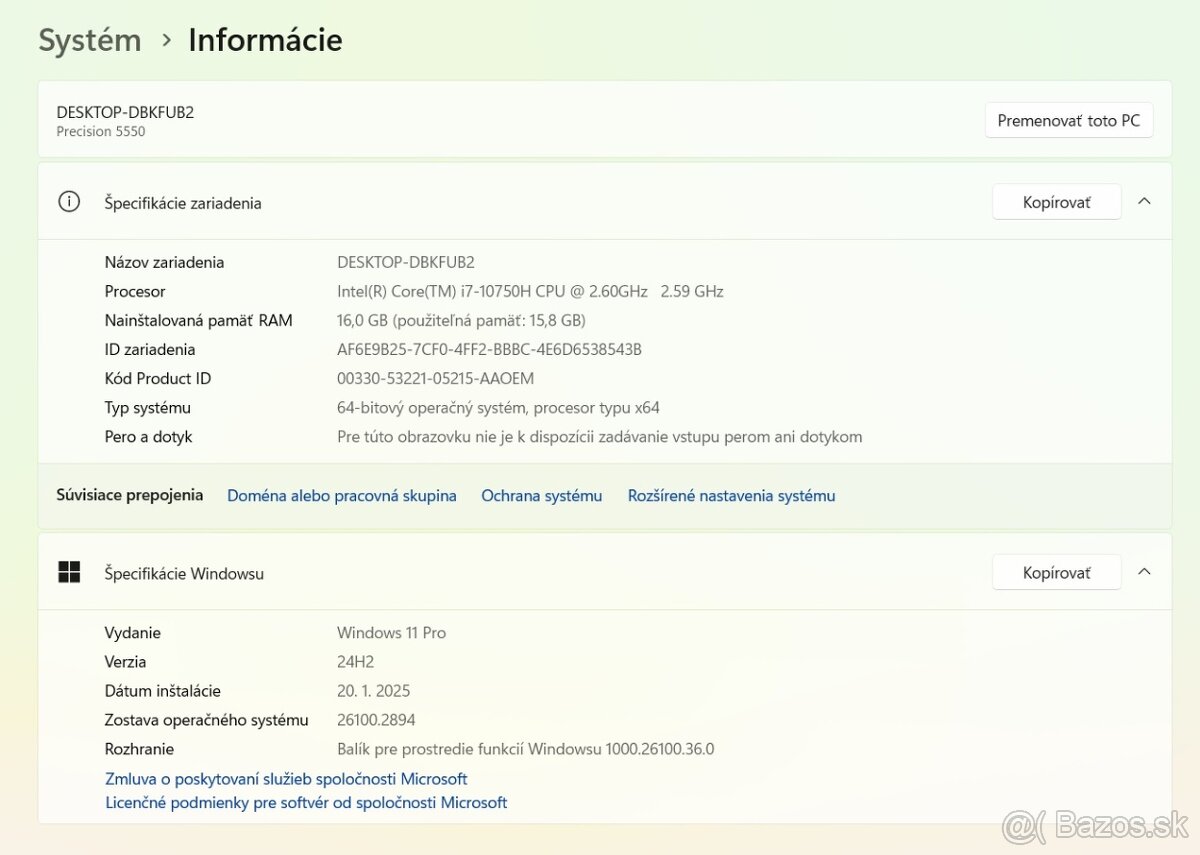Image resolution: width=1200 pixels, height=855 pixels.
Task: Select the Windows 11 Pro edition text
Action: pyautogui.click(x=391, y=632)
